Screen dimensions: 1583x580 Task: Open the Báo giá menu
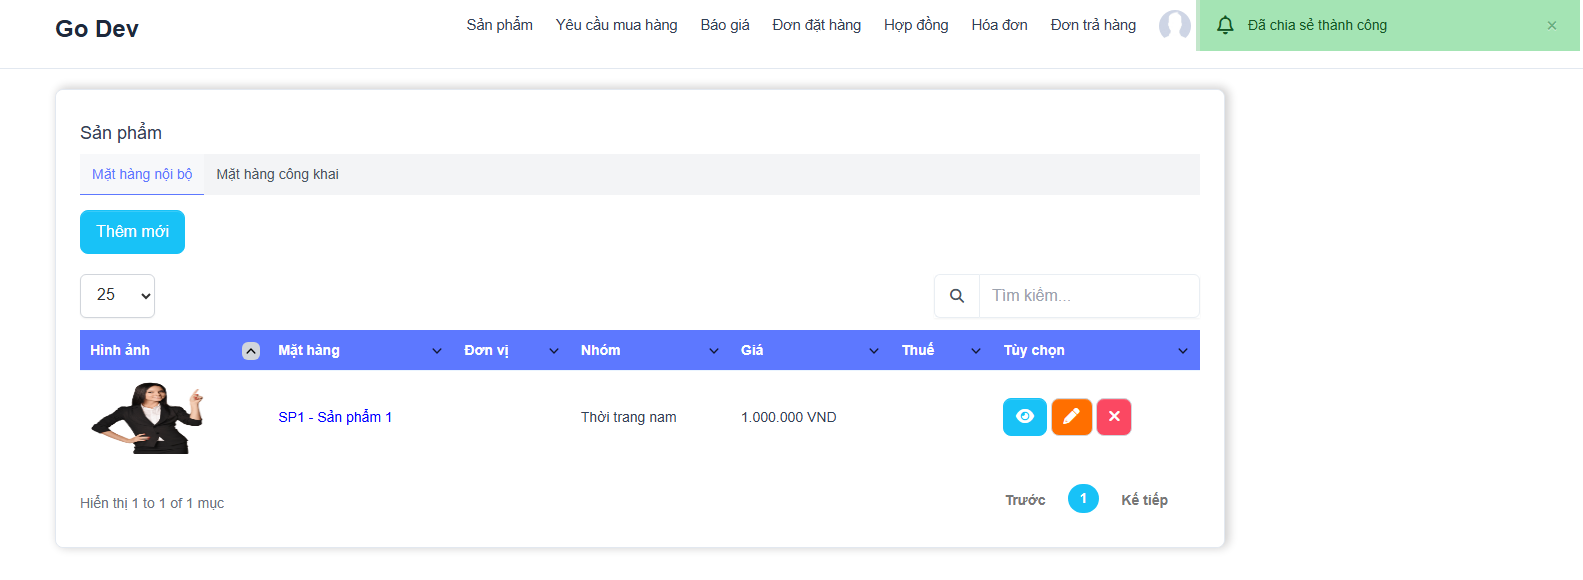point(724,25)
